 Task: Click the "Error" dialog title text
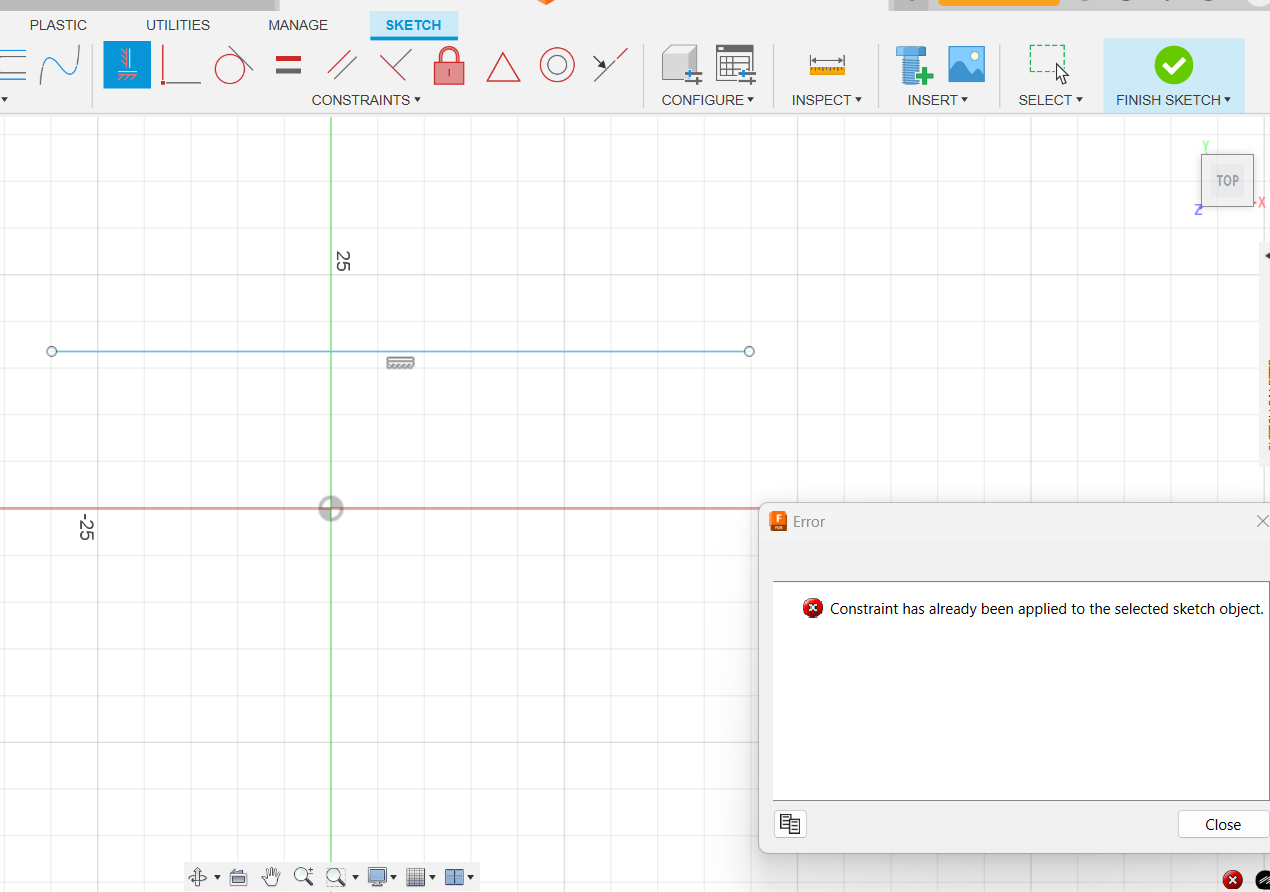(809, 521)
